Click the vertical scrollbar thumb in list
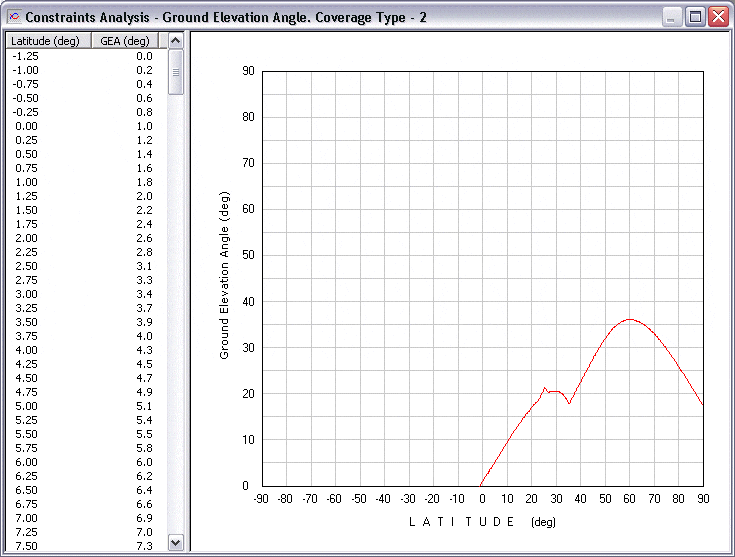The height and width of the screenshot is (557, 735). (176, 72)
